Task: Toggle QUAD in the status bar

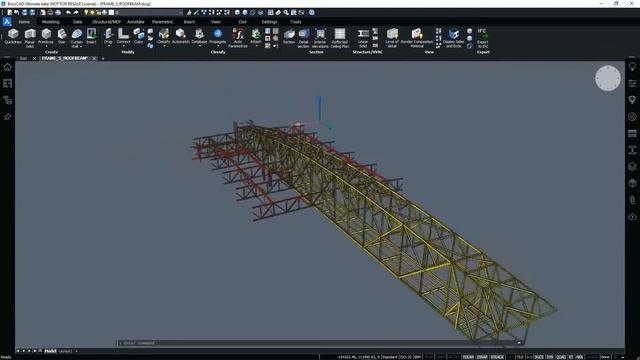Action: [561, 357]
